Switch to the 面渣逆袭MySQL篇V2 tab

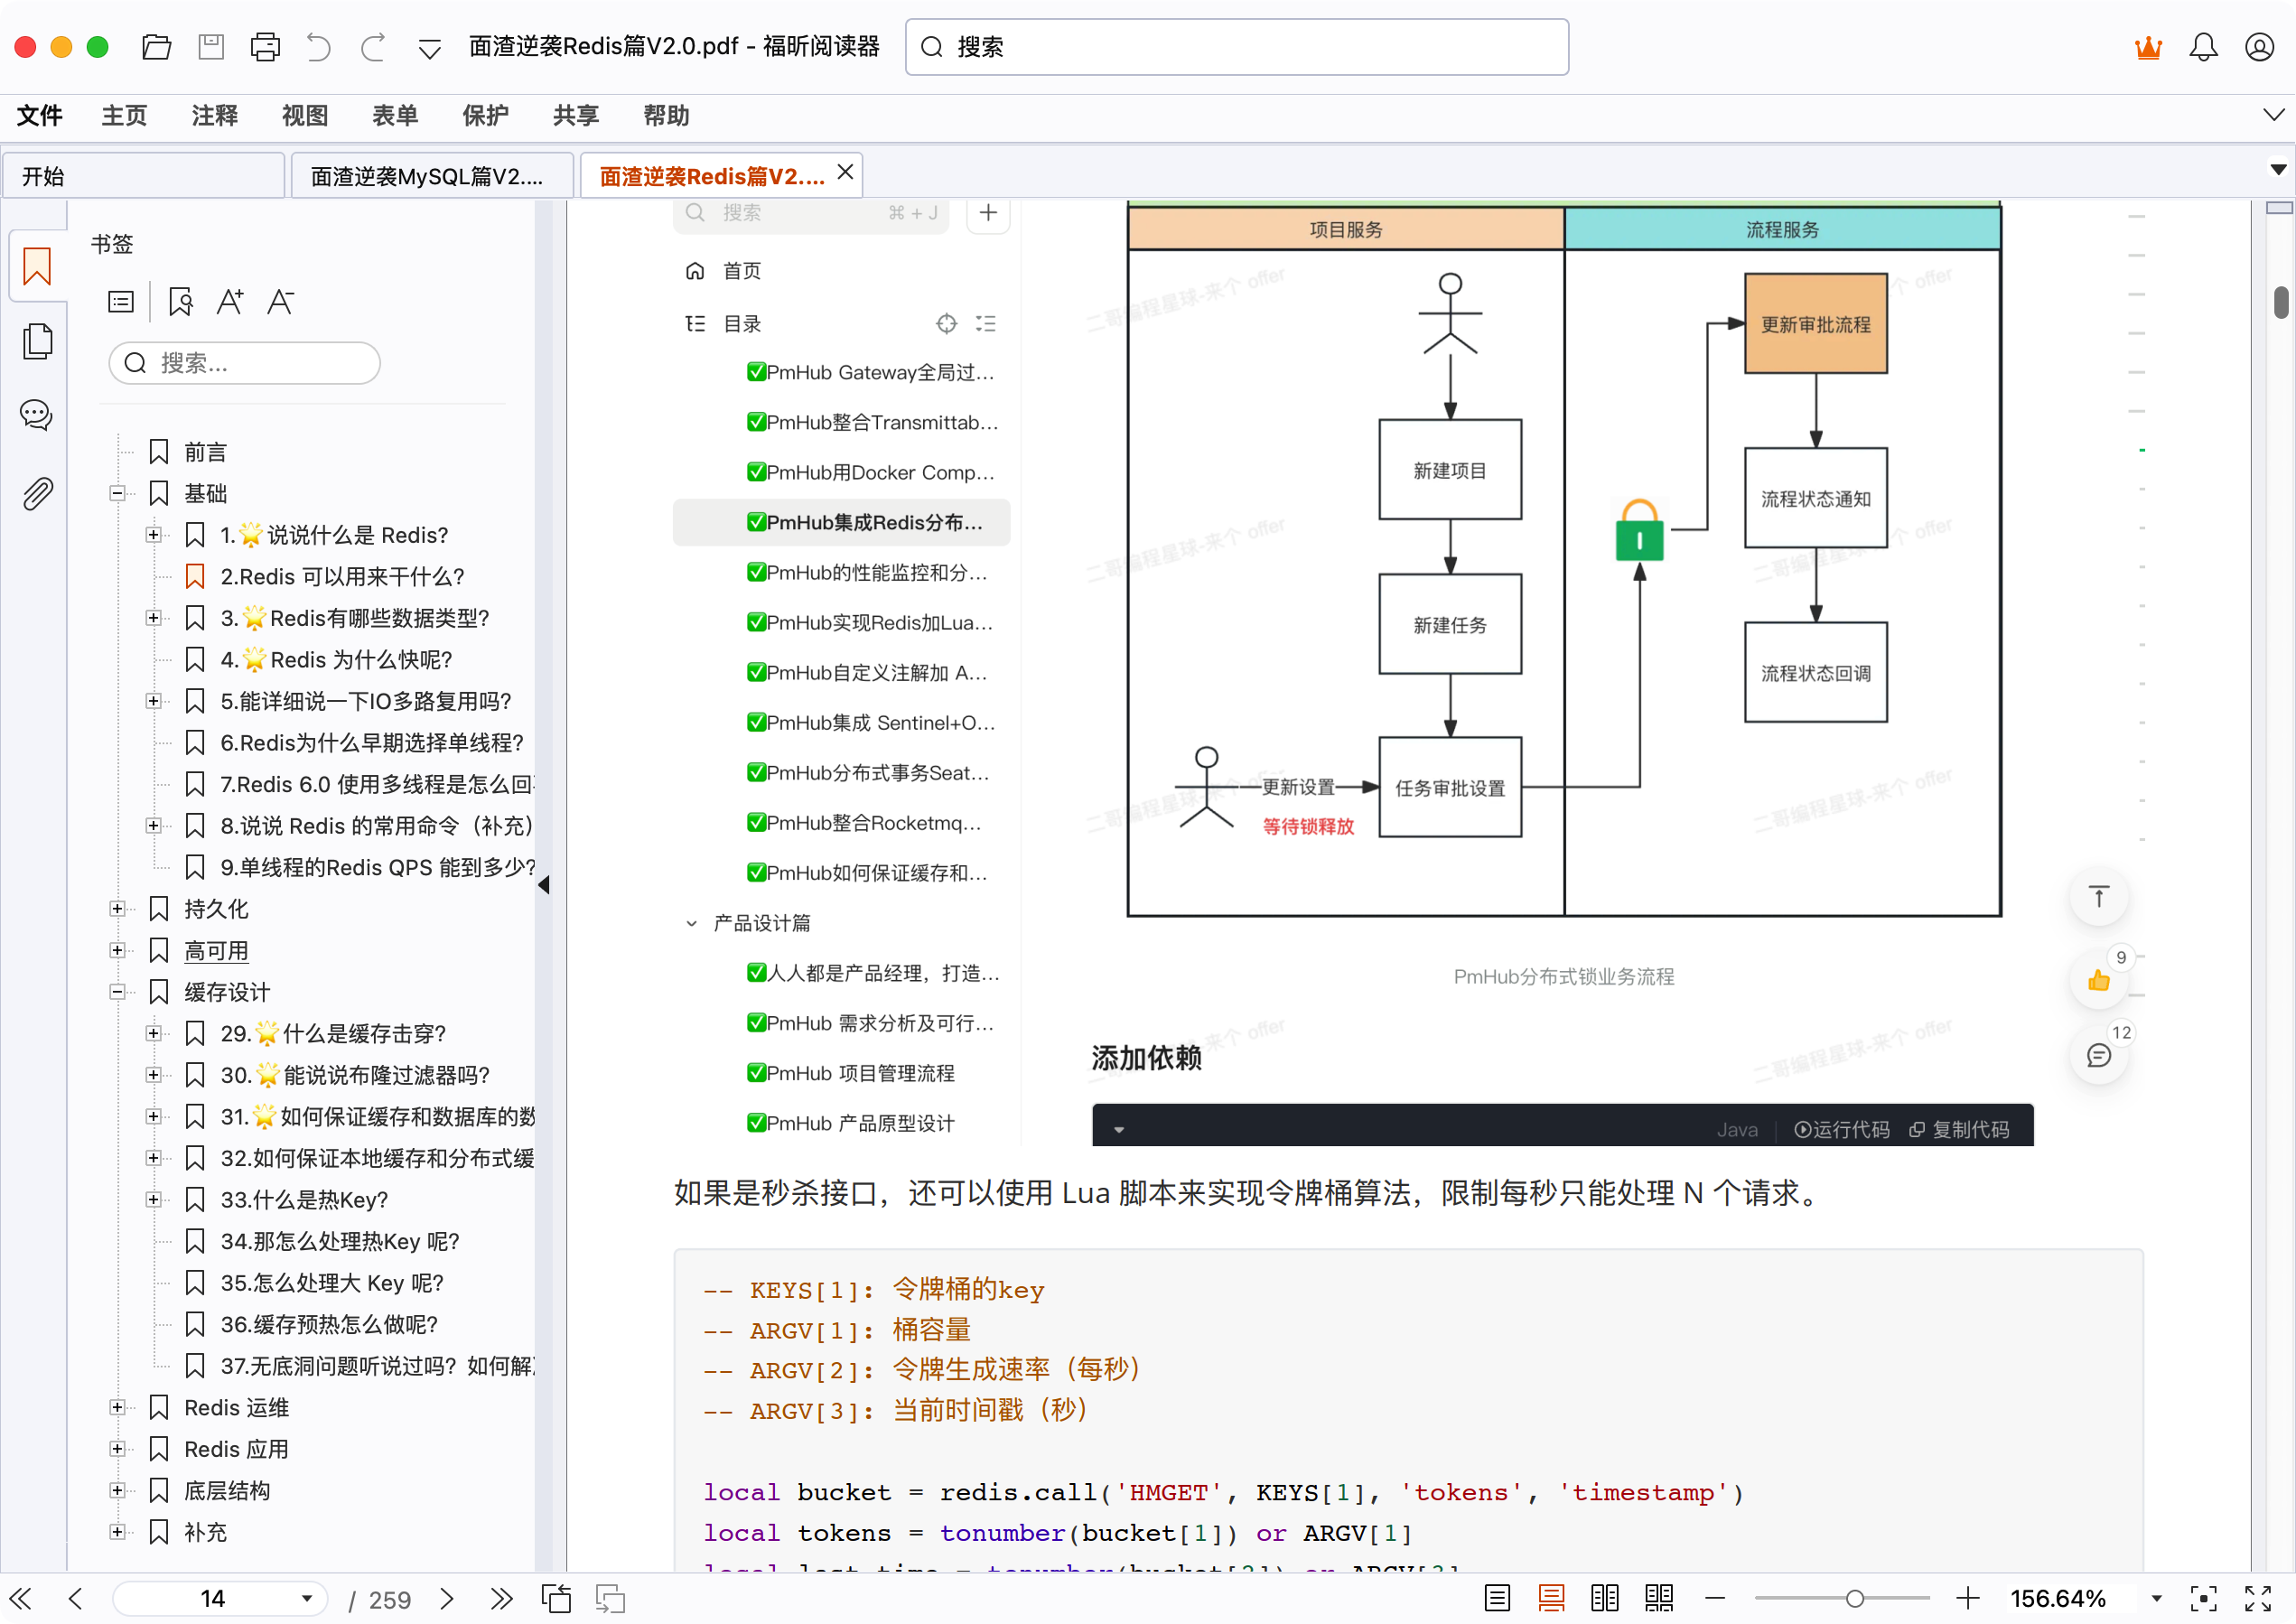[430, 175]
